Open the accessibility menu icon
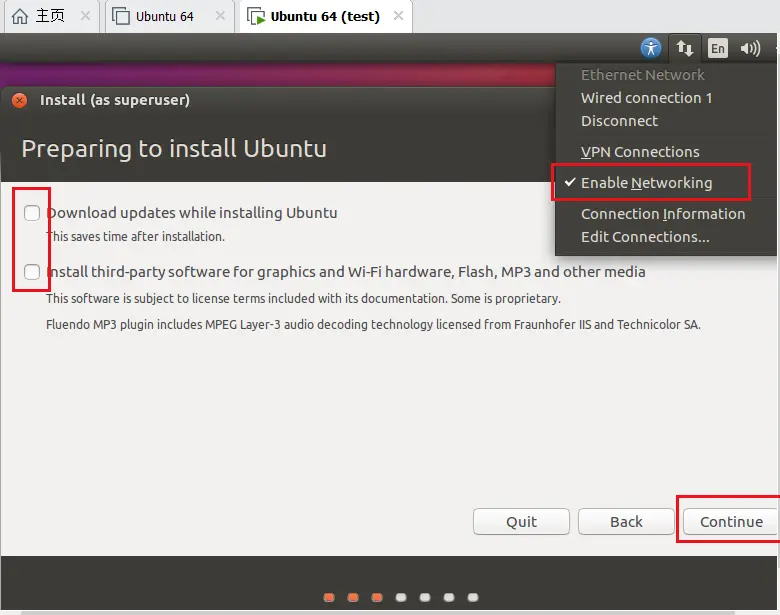780x615 pixels. click(651, 48)
